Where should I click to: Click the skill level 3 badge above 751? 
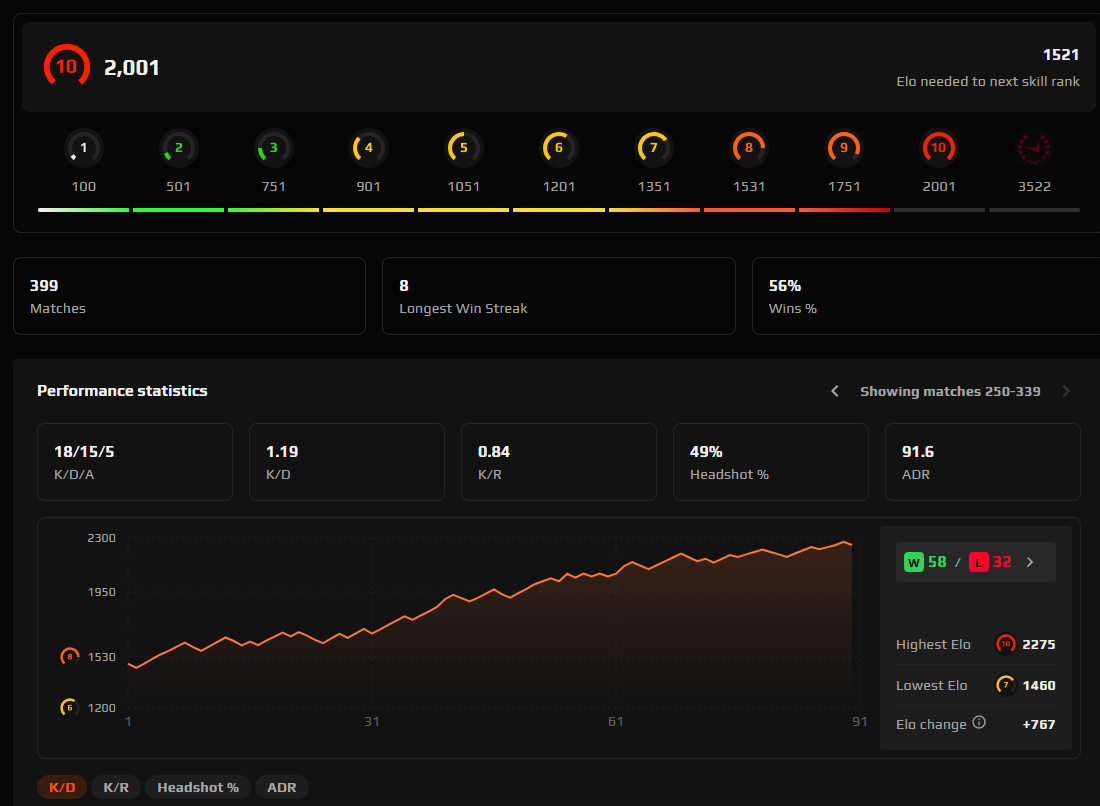point(273,147)
